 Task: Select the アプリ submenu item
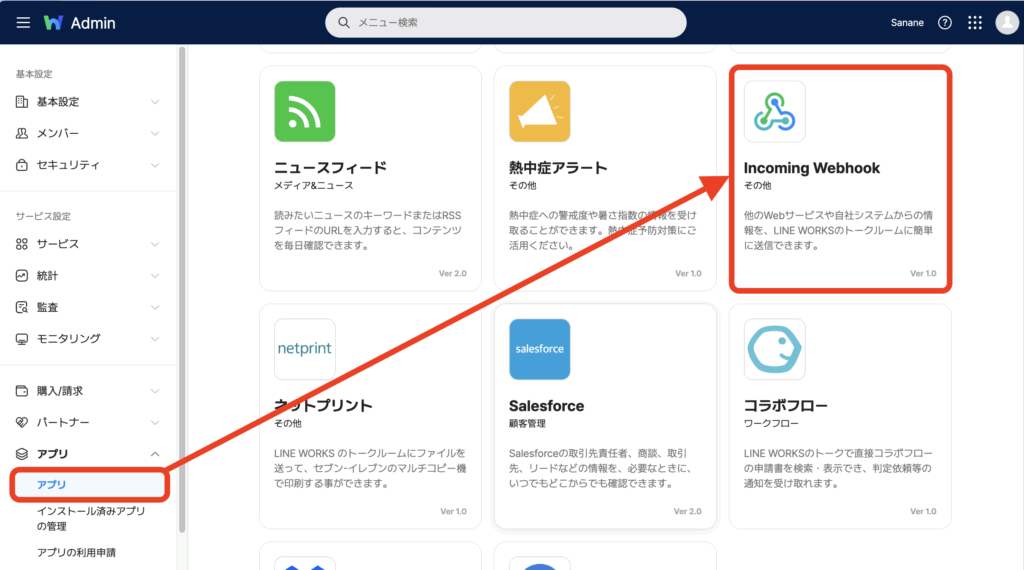(x=89, y=484)
